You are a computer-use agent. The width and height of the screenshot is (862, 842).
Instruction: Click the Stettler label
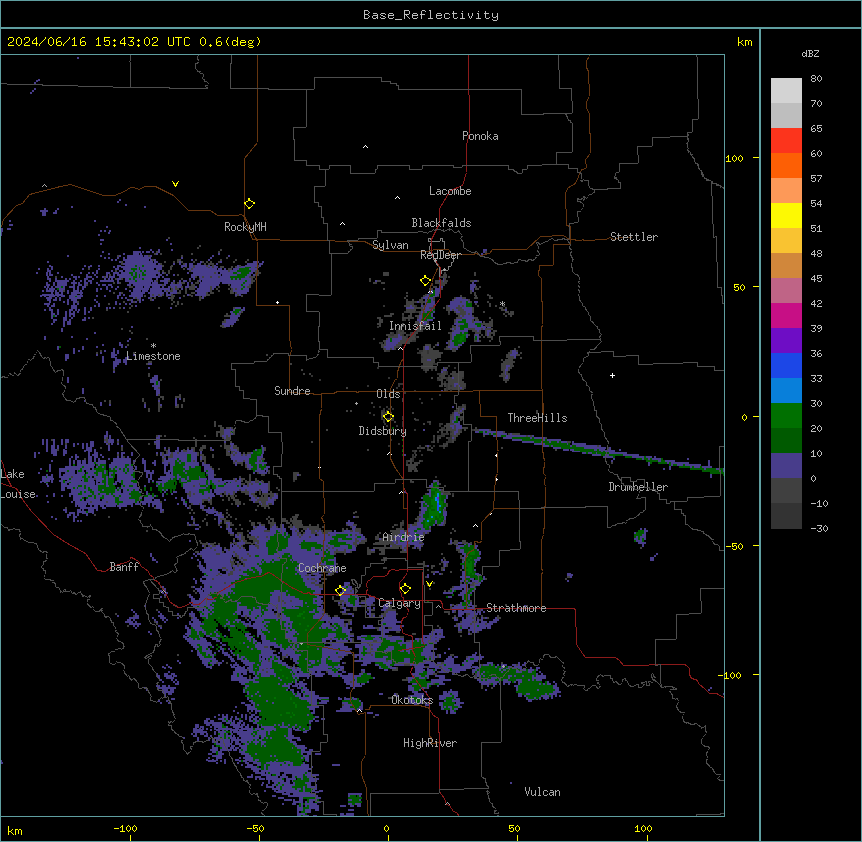pyautogui.click(x=634, y=237)
